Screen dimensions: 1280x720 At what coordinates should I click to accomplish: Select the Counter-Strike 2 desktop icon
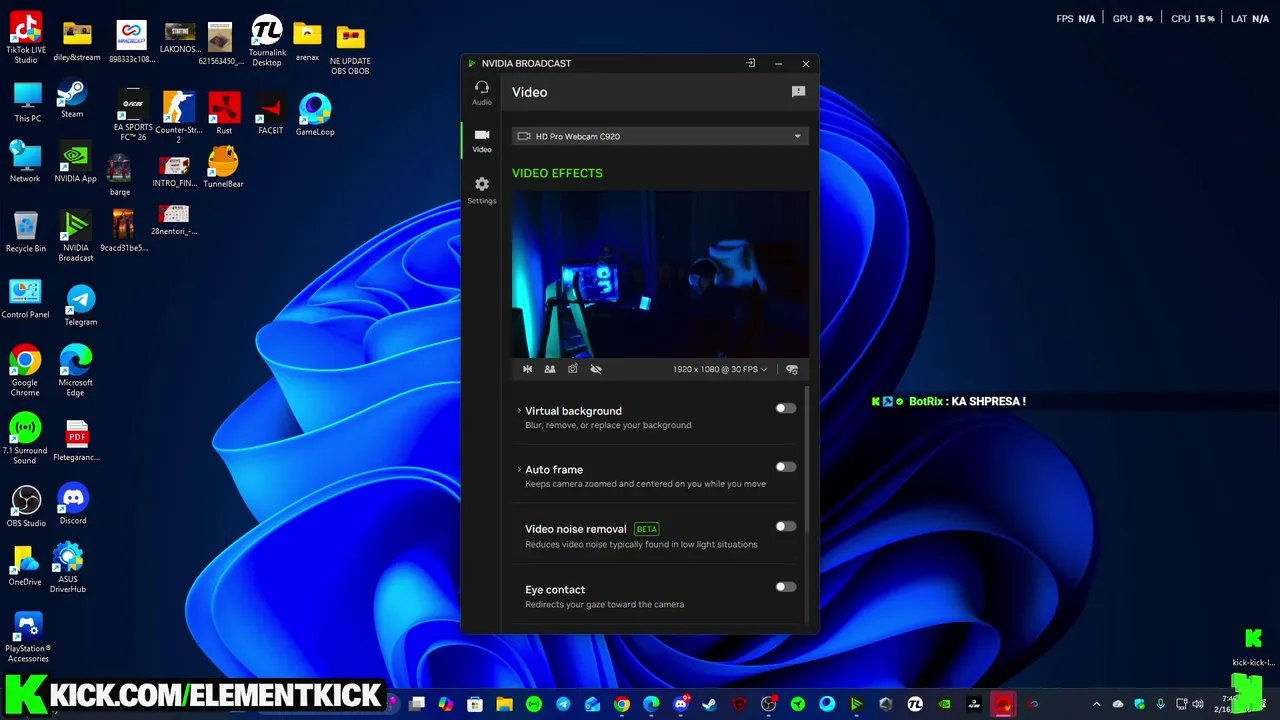(x=179, y=117)
